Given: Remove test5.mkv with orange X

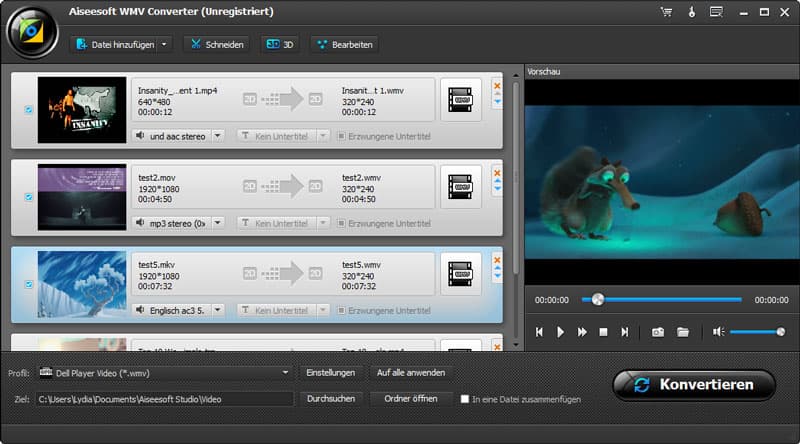Looking at the screenshot, I should click(497, 260).
